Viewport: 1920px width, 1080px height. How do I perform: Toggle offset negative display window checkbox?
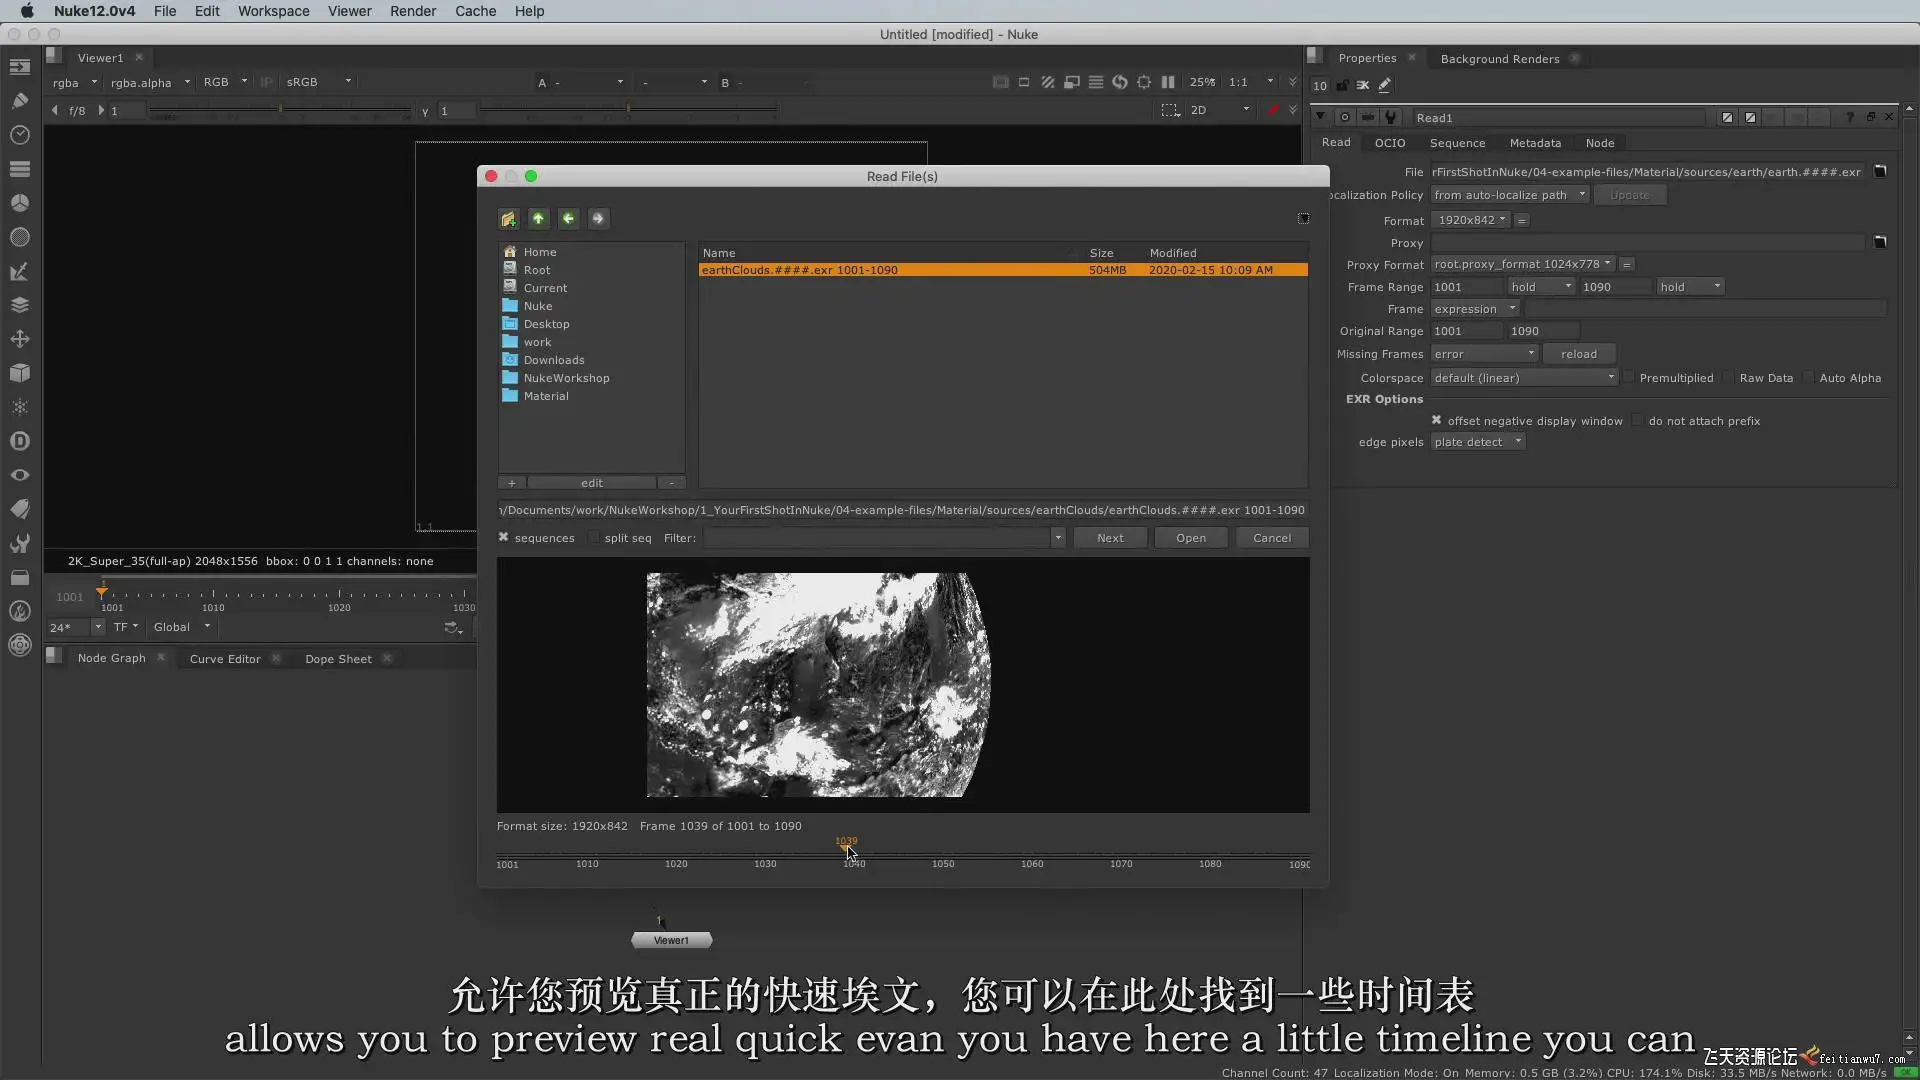click(1437, 421)
